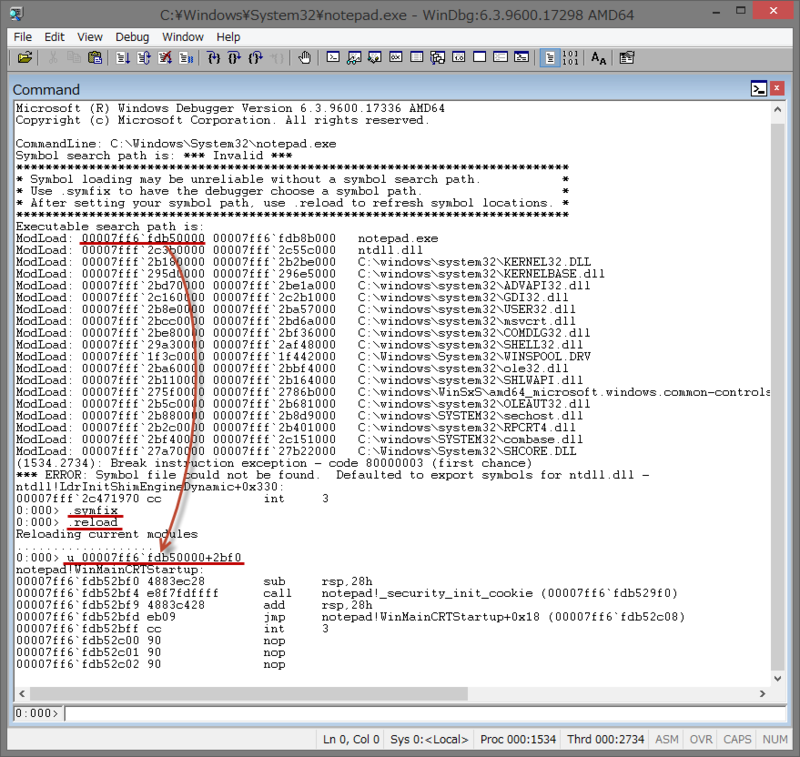Toggle Source Mode On button
Screen dimensions: 800x757
point(550,58)
